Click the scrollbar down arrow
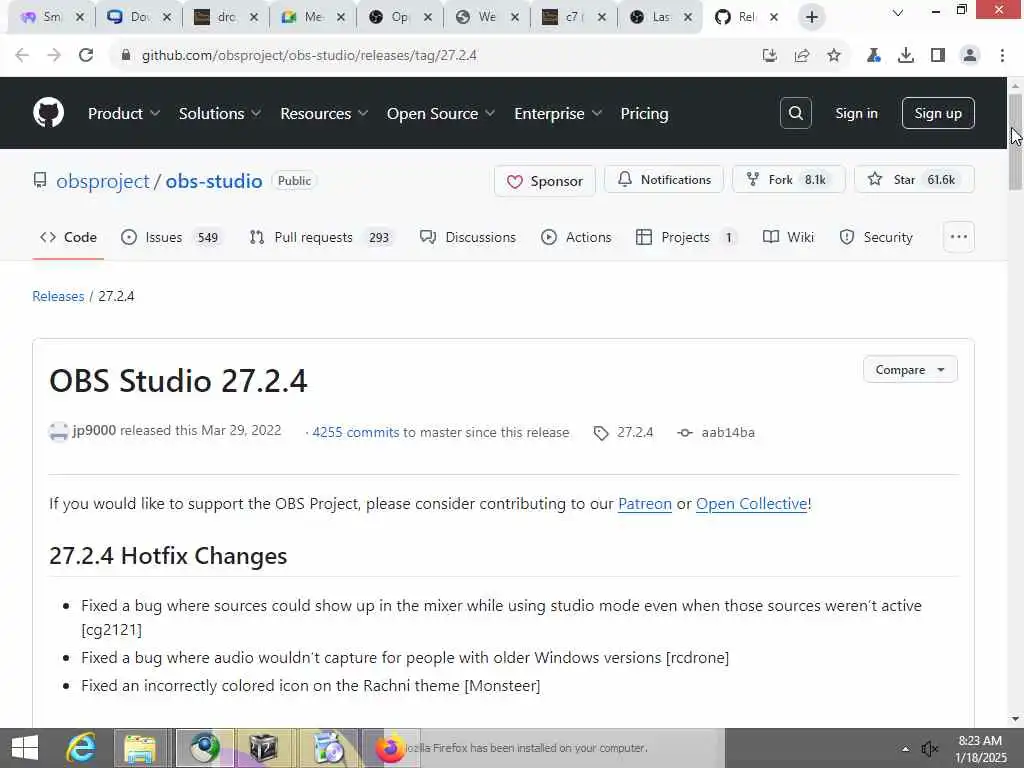Image resolution: width=1024 pixels, height=768 pixels. [1015, 720]
